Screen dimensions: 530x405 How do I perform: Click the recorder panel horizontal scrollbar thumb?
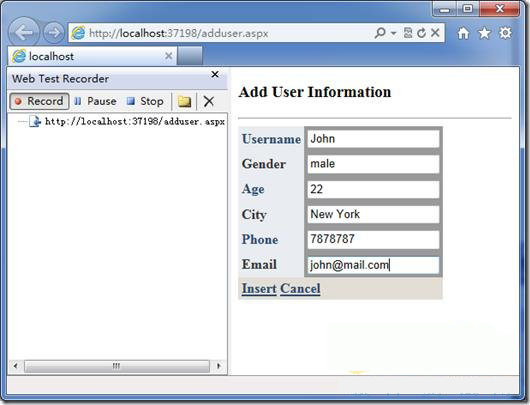(x=117, y=366)
